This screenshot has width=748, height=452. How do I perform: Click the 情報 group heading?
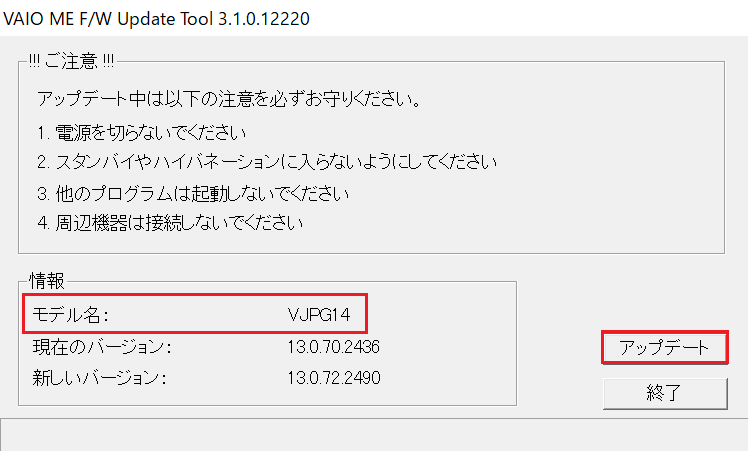point(47,281)
